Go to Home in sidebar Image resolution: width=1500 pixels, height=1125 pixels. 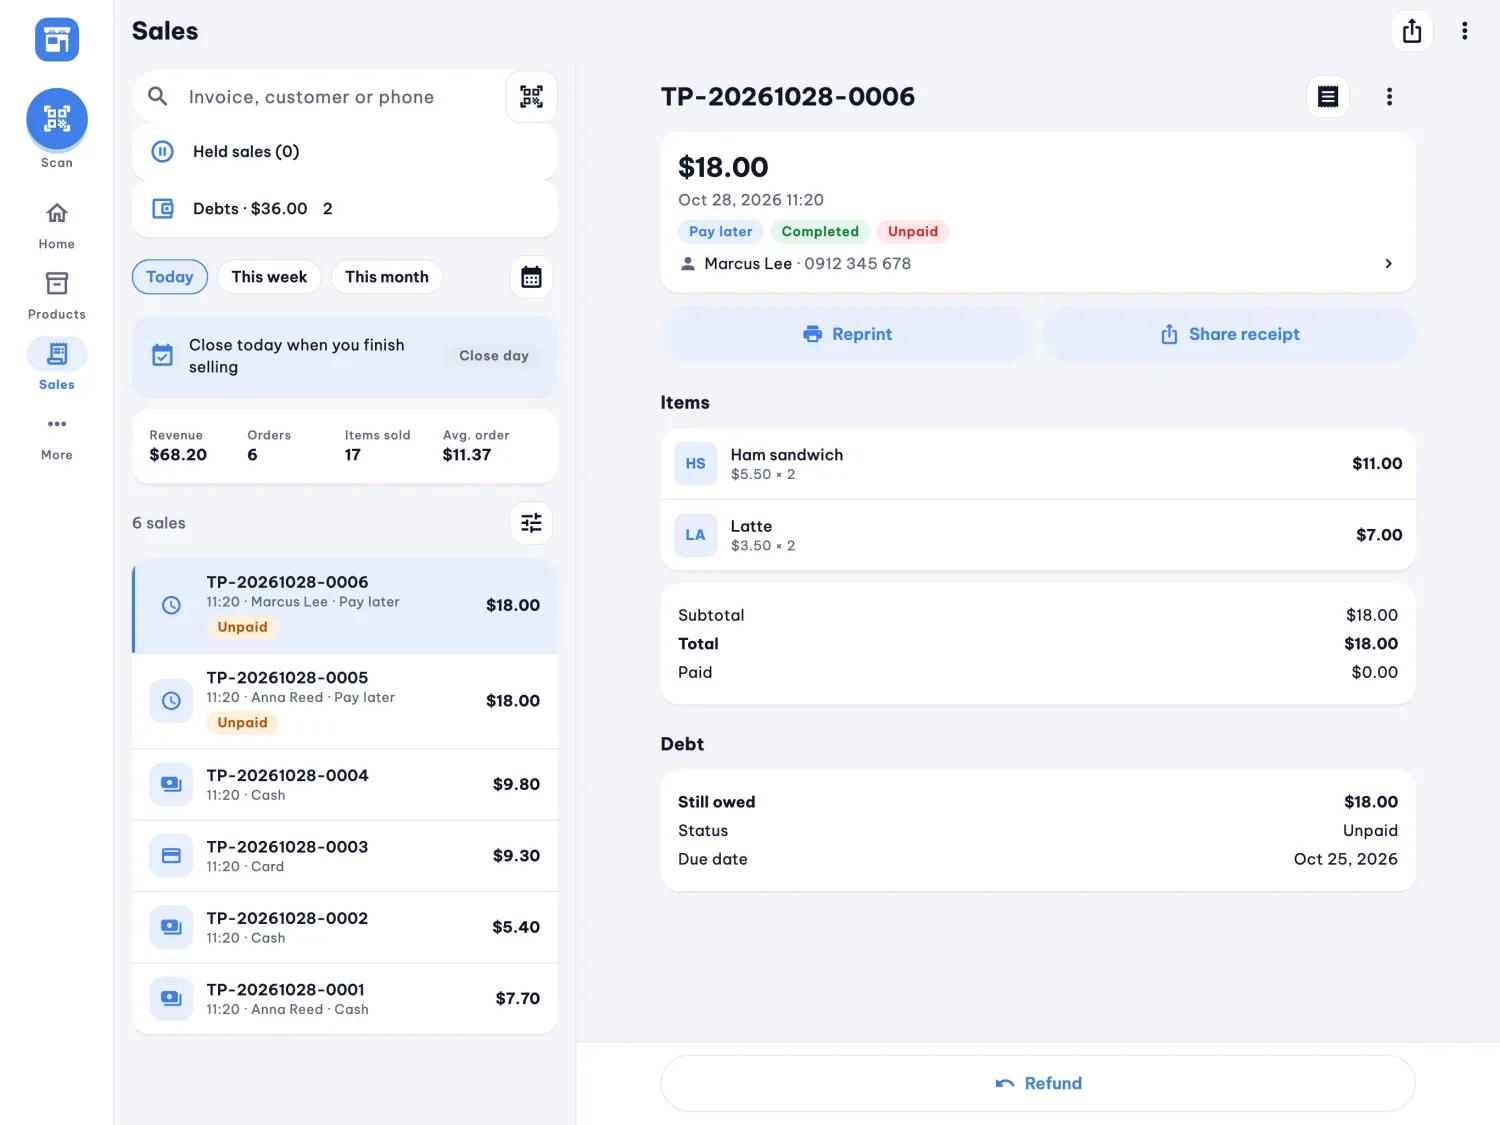(57, 225)
